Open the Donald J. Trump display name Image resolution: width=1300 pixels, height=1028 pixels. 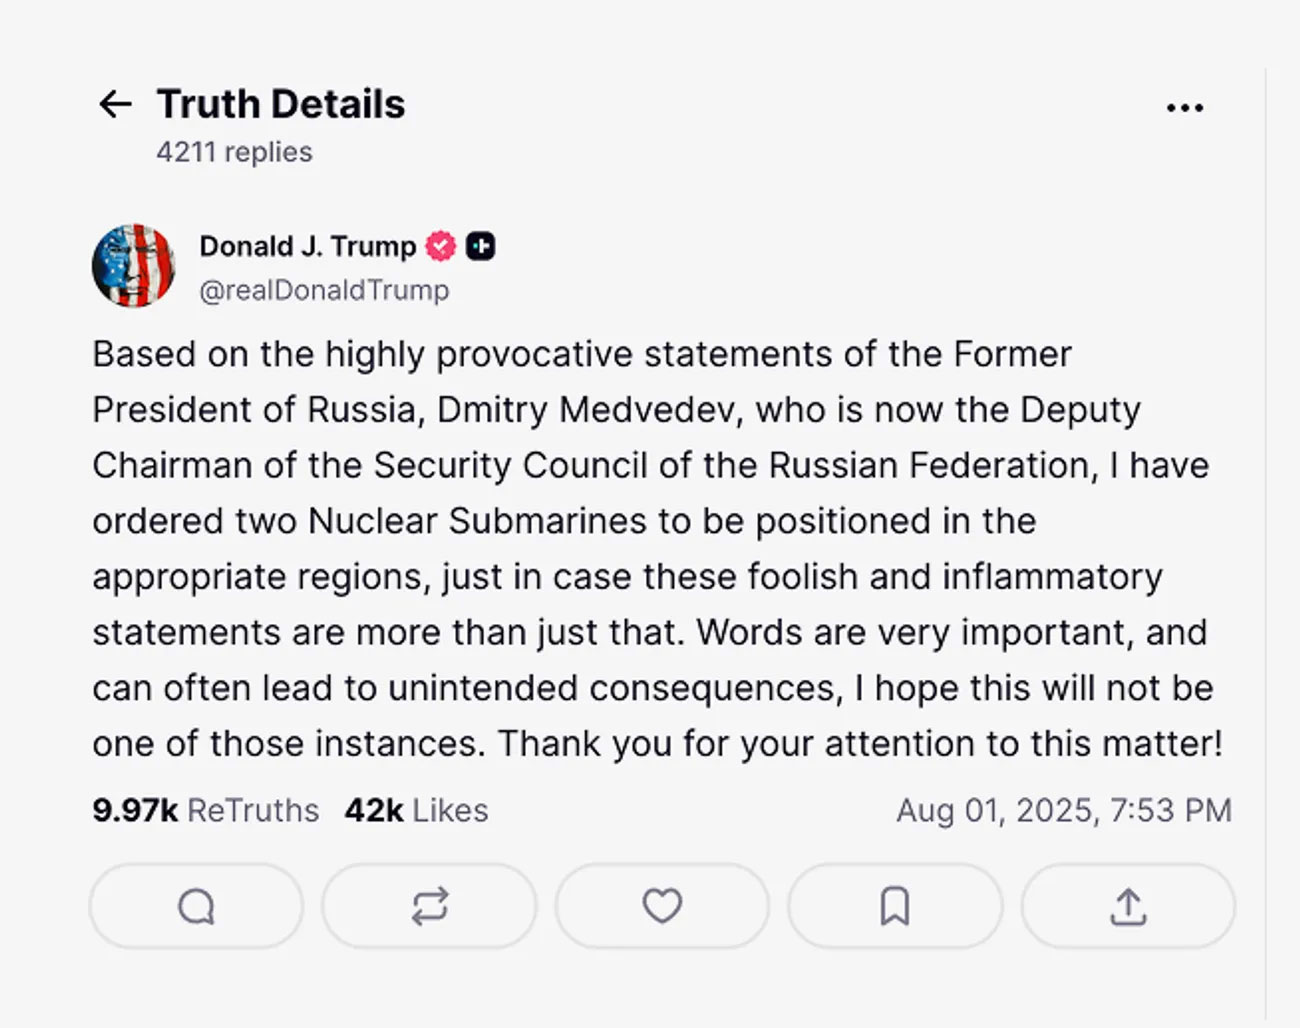pos(308,246)
